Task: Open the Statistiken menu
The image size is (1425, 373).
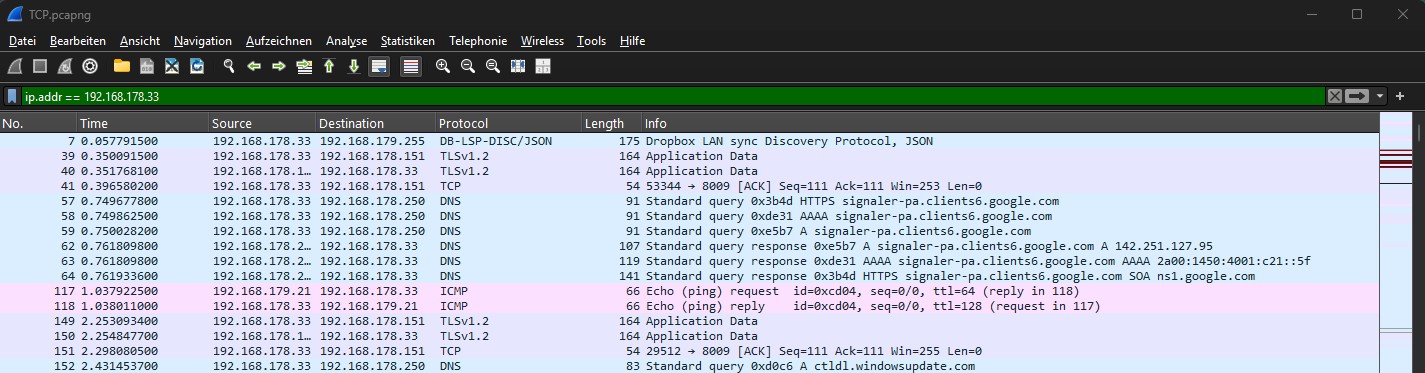Action: [x=407, y=41]
